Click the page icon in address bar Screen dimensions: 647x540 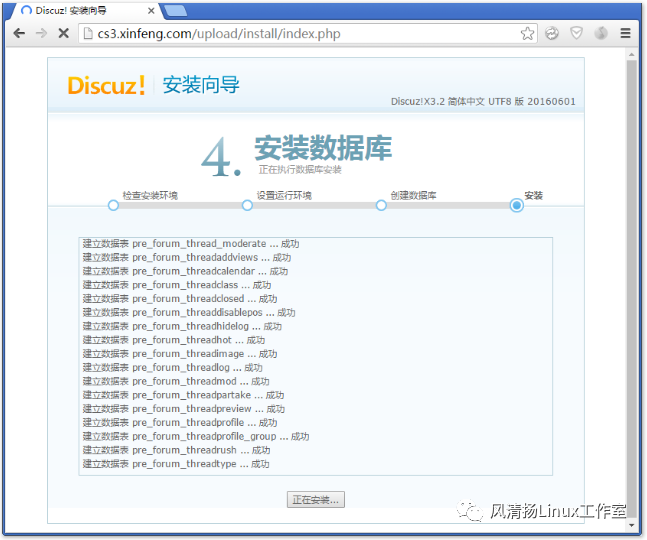pyautogui.click(x=87, y=33)
